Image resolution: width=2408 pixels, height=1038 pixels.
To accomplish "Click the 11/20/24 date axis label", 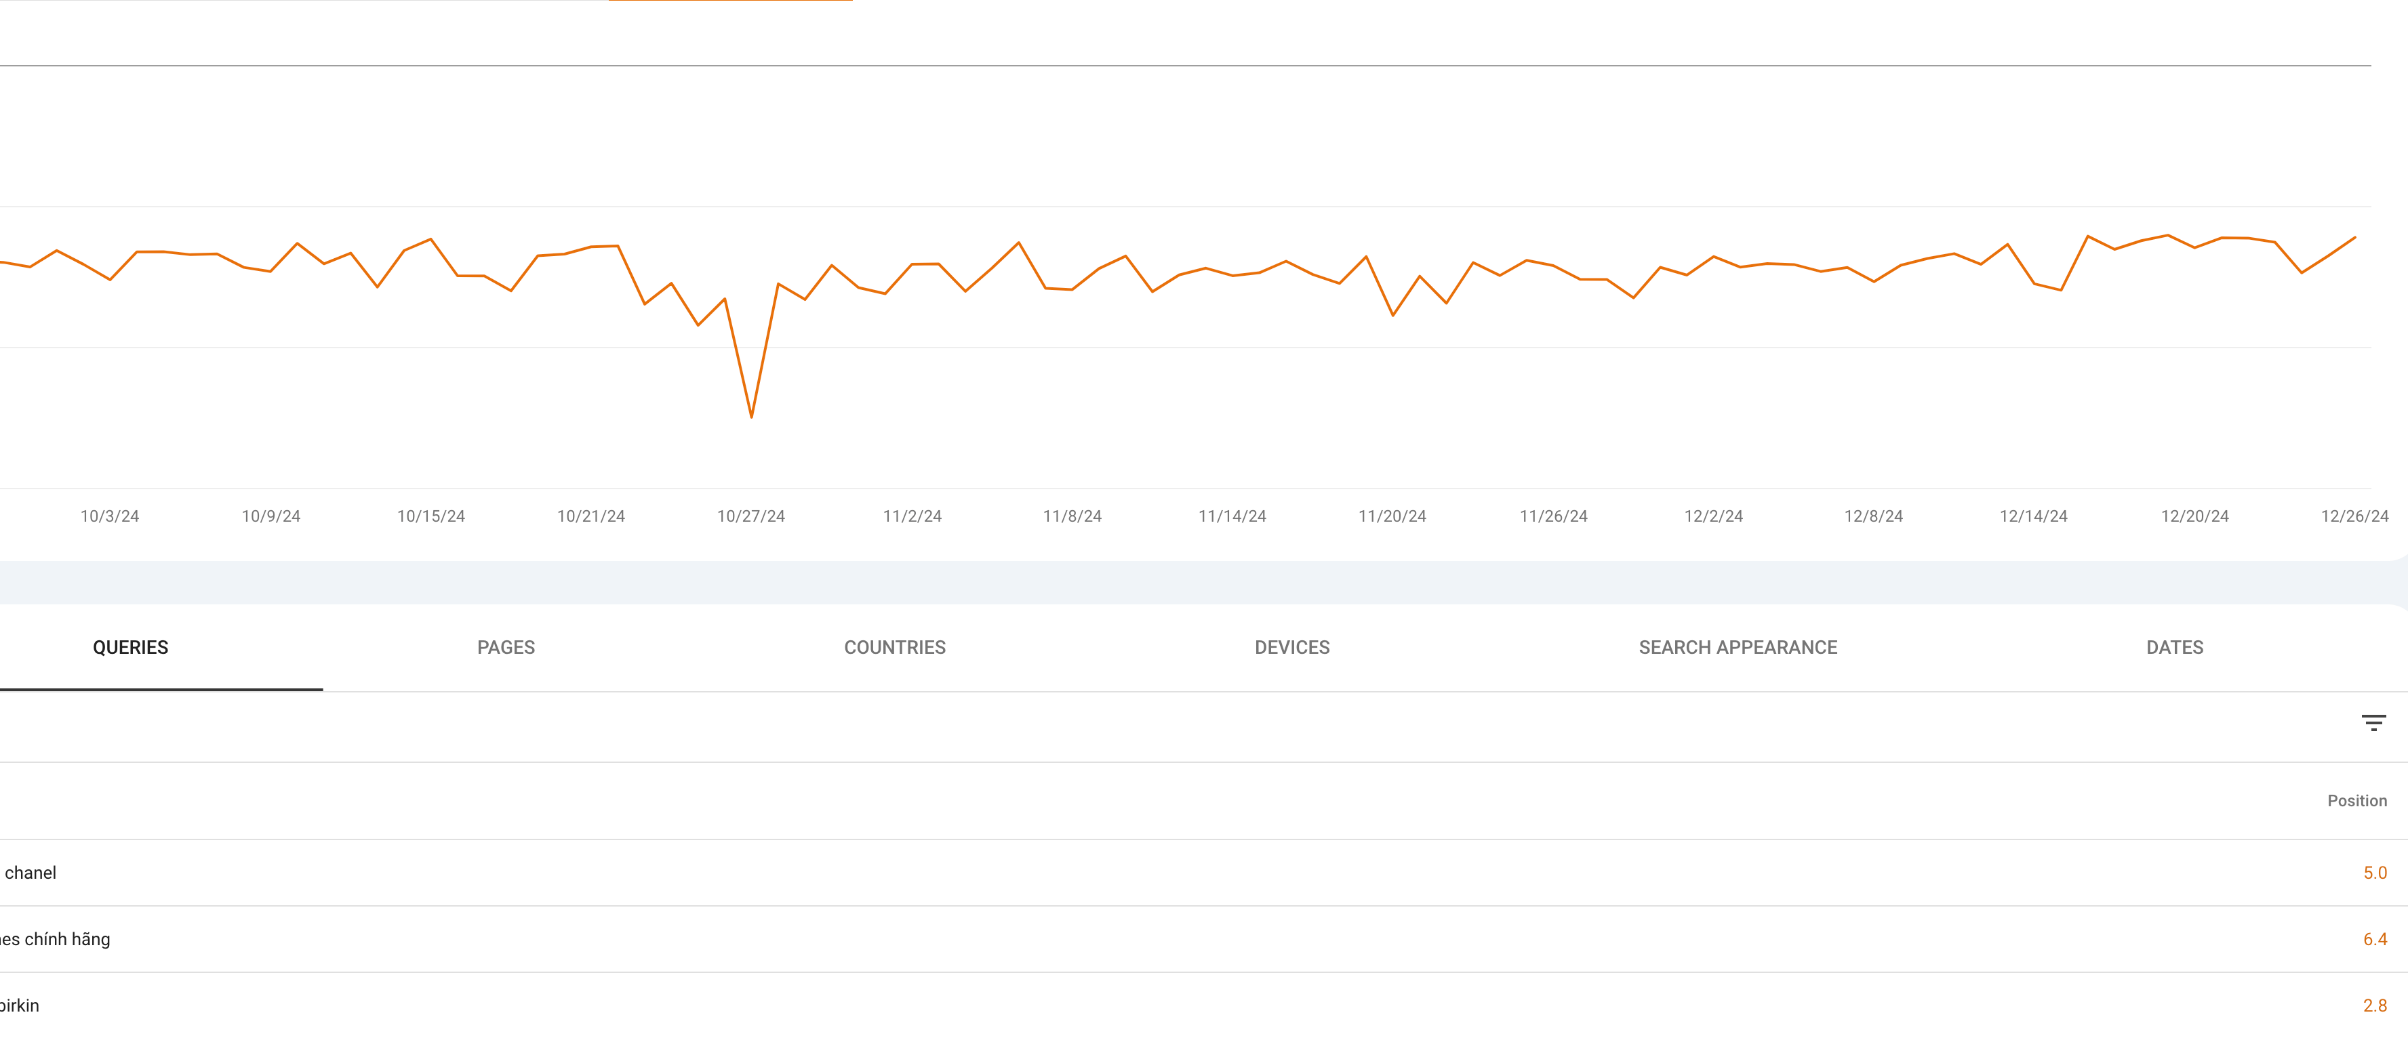I will pyautogui.click(x=1392, y=516).
